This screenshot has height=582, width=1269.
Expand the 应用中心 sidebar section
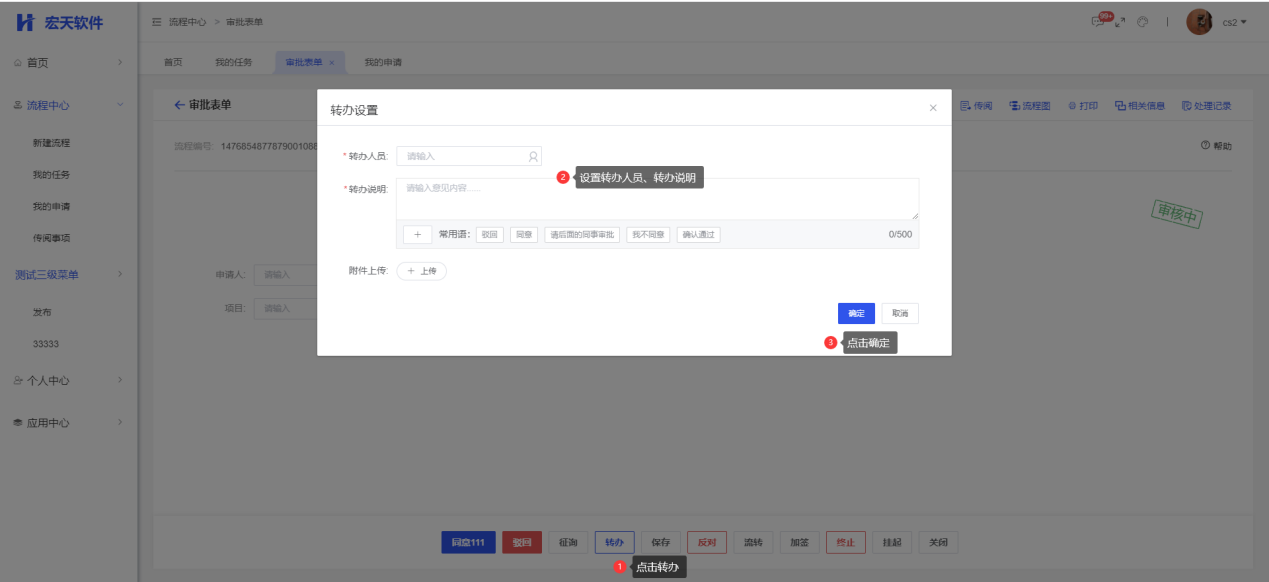tap(120, 422)
